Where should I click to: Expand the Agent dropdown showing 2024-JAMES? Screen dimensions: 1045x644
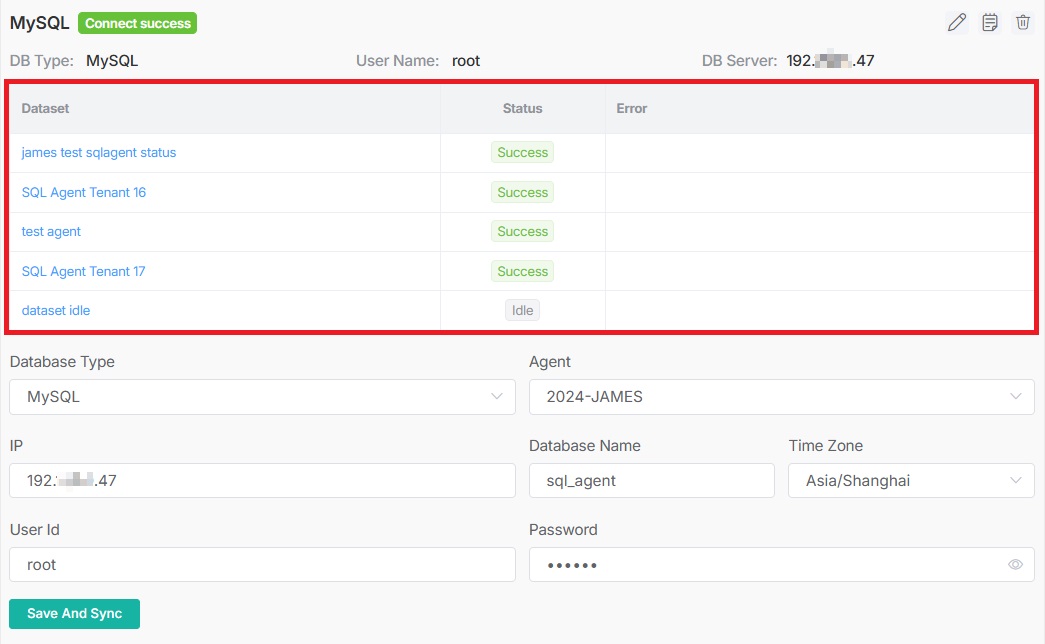point(781,397)
